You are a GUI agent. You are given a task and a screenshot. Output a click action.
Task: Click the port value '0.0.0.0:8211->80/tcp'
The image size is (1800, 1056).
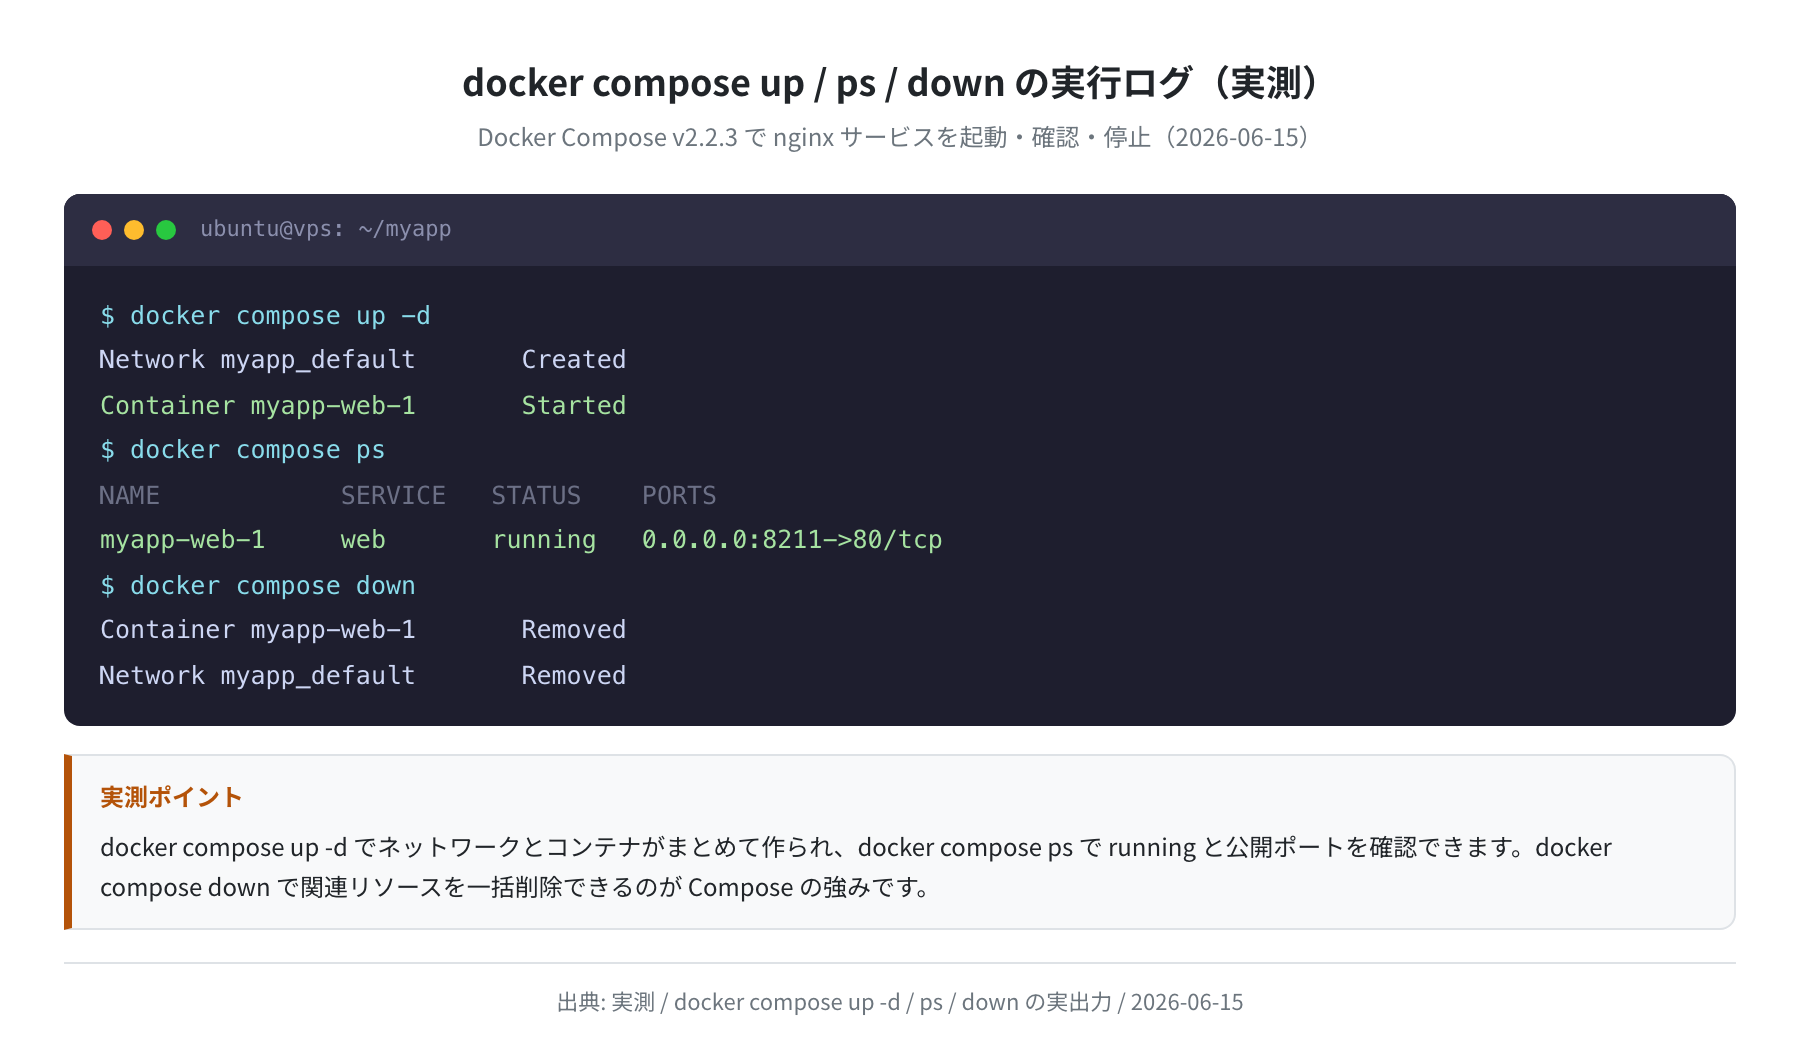[x=792, y=540]
